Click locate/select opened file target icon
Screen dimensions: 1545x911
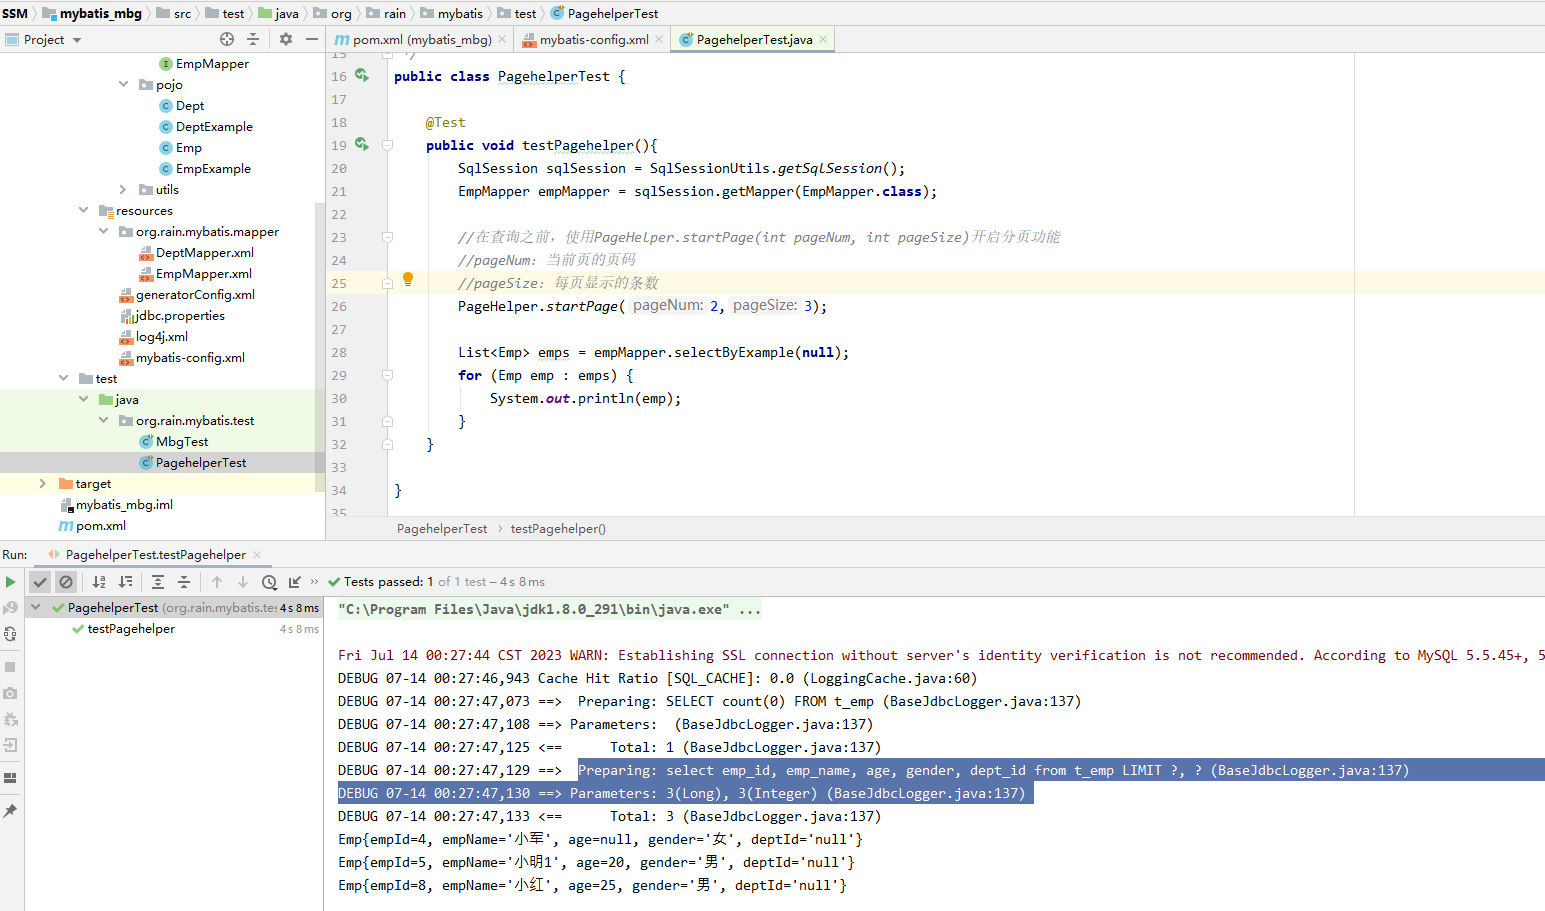227,39
